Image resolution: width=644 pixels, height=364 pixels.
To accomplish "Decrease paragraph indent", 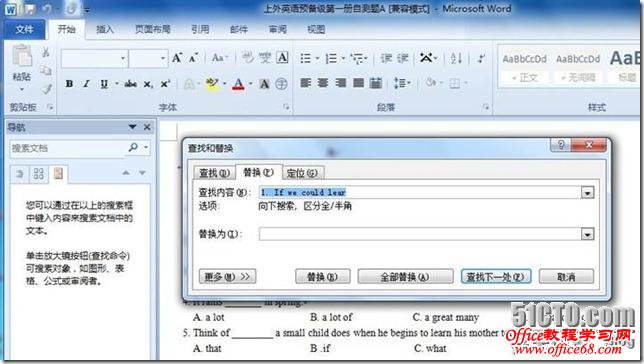I will (x=386, y=58).
